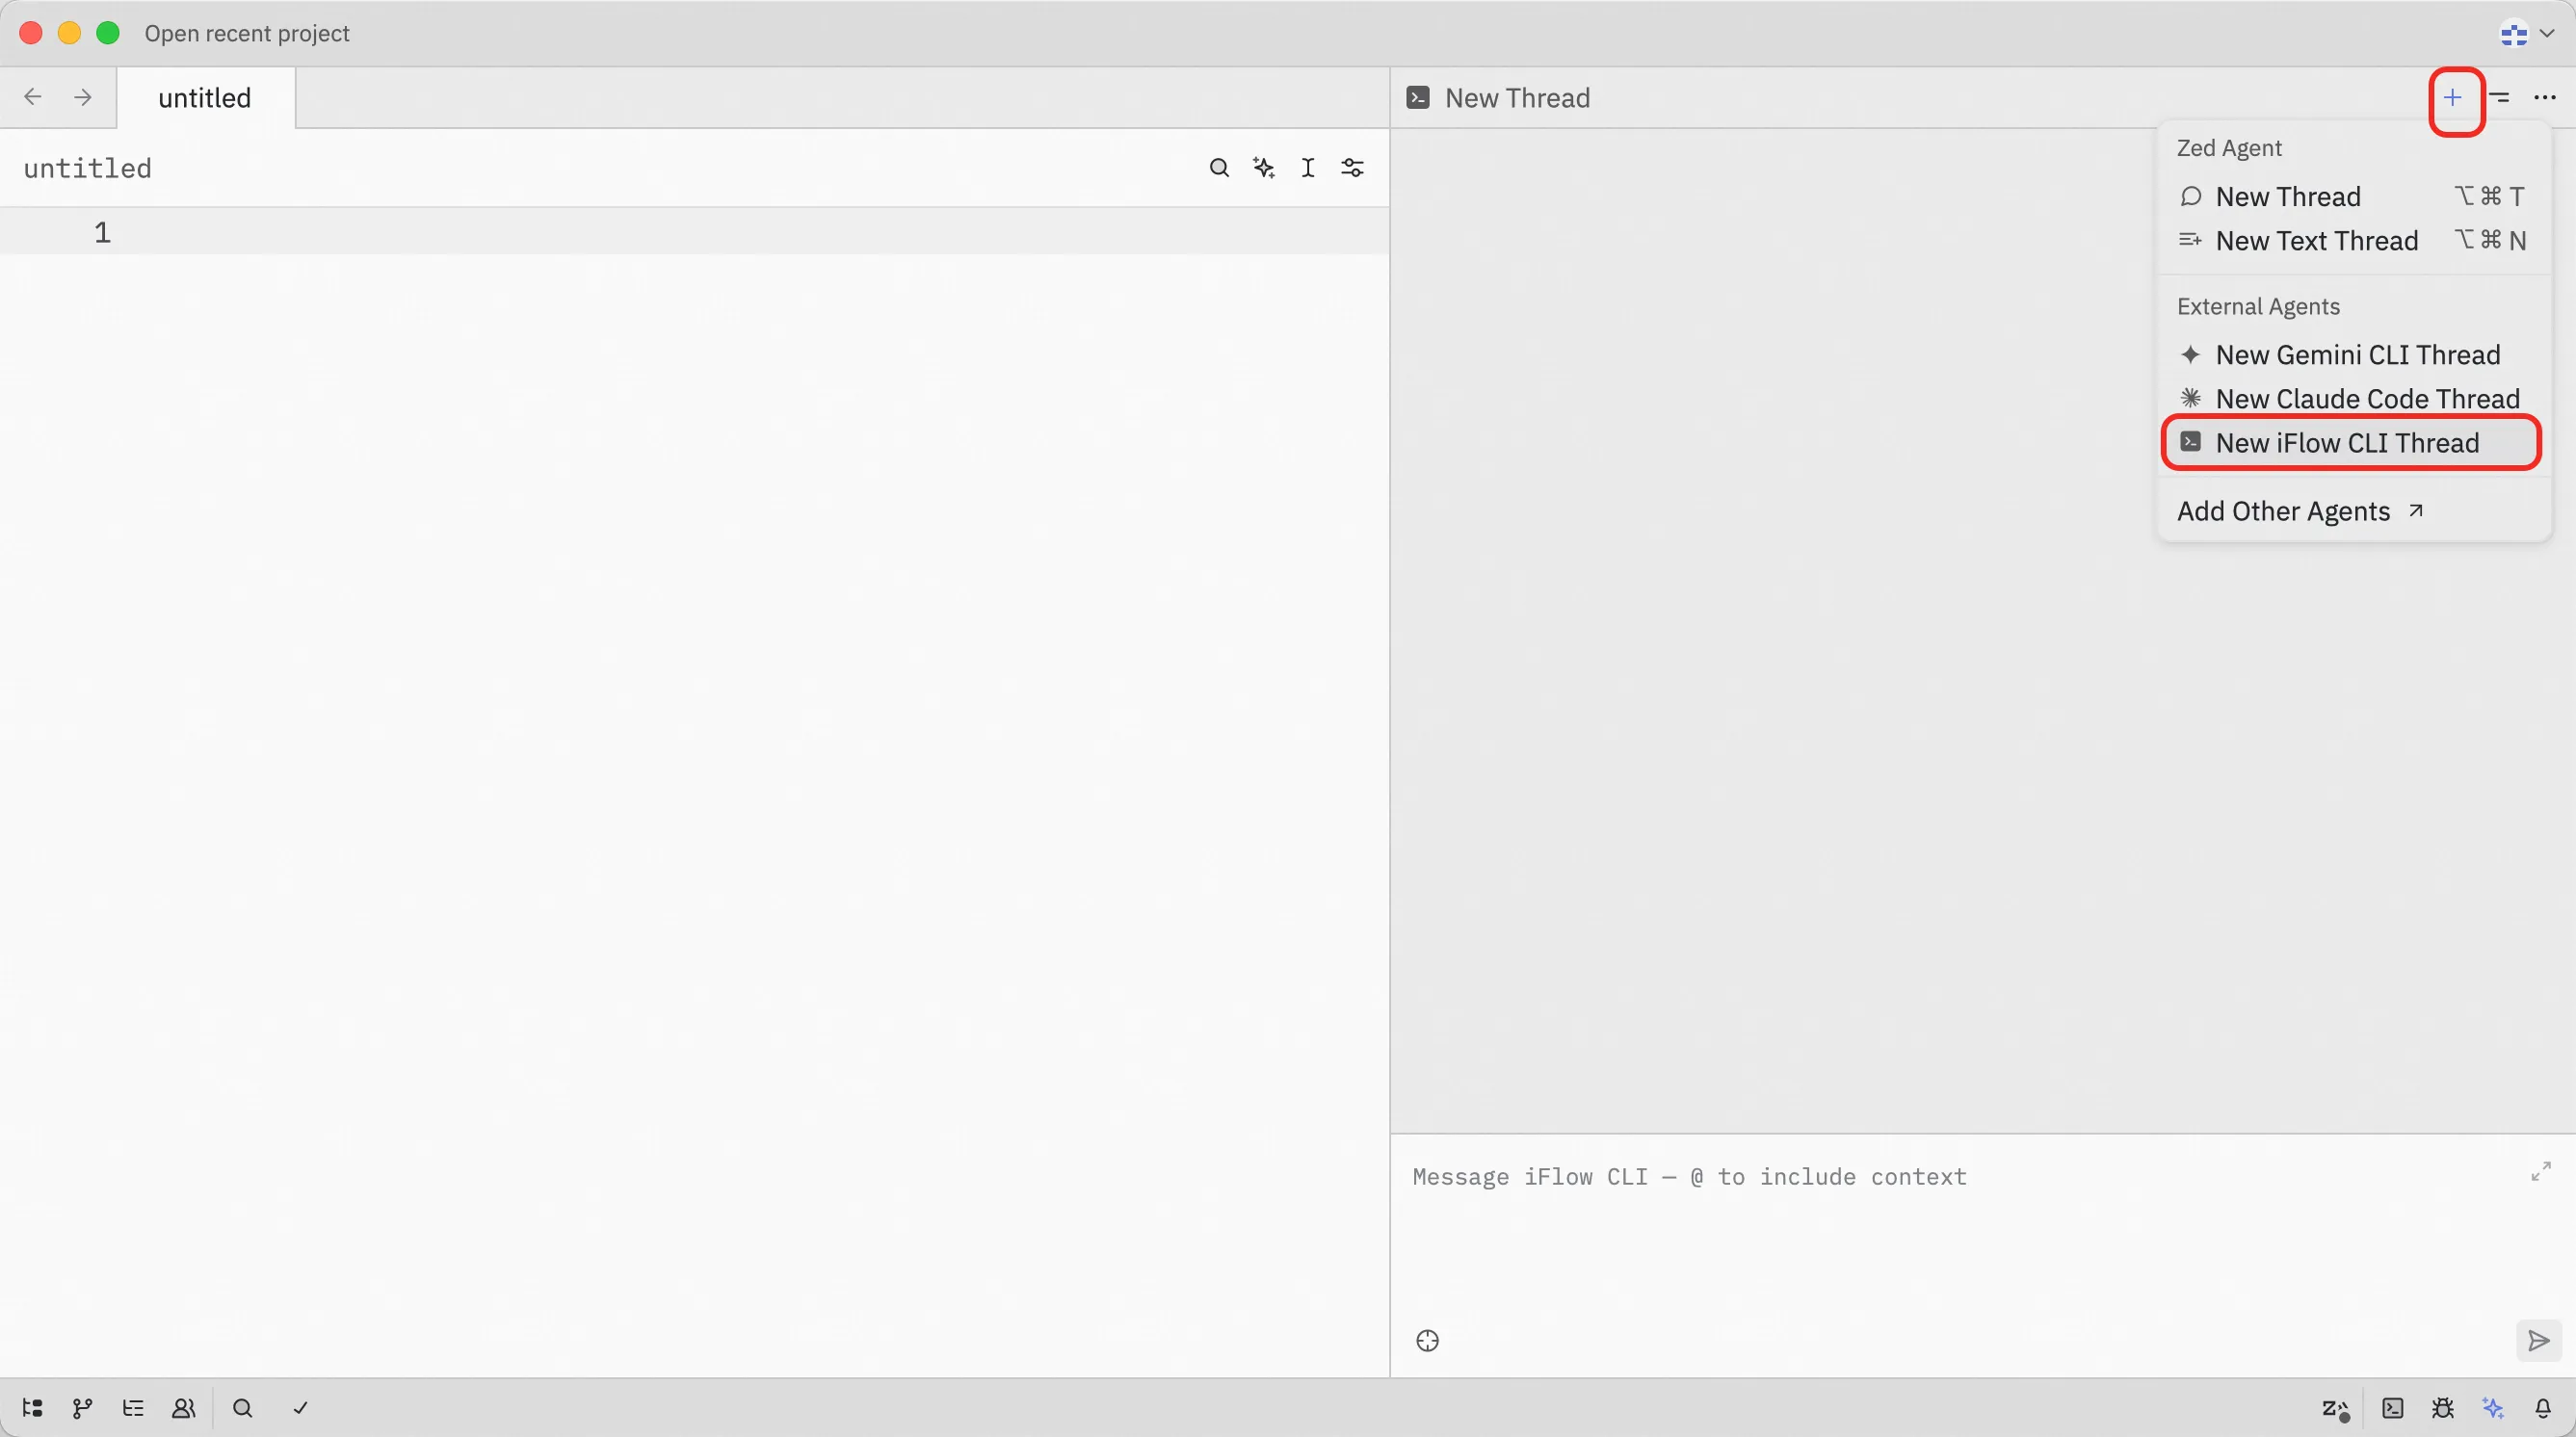Viewport: 2576px width, 1437px height.
Task: Open the thread history menu icon
Action: tap(2500, 98)
